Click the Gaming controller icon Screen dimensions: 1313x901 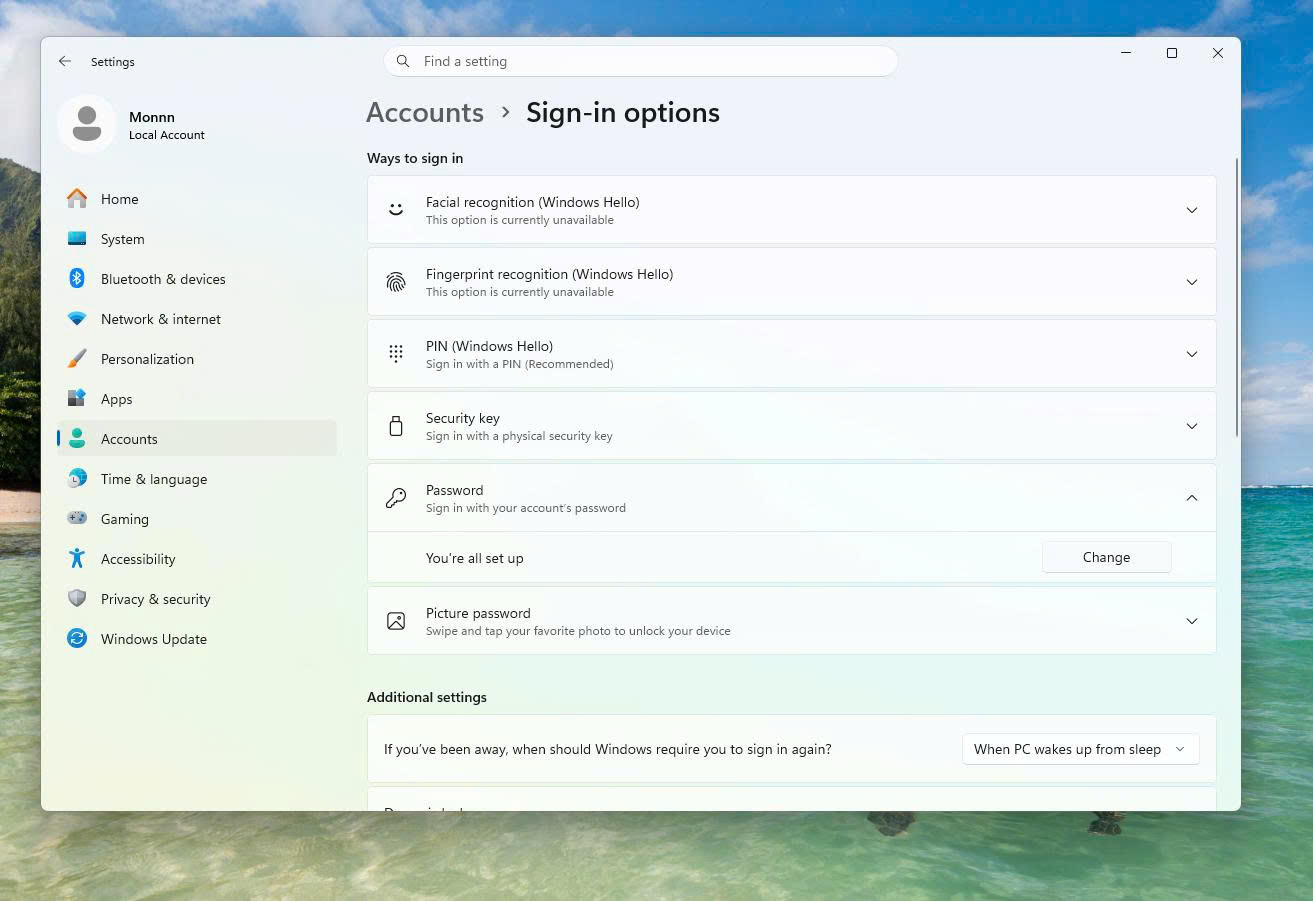point(77,519)
